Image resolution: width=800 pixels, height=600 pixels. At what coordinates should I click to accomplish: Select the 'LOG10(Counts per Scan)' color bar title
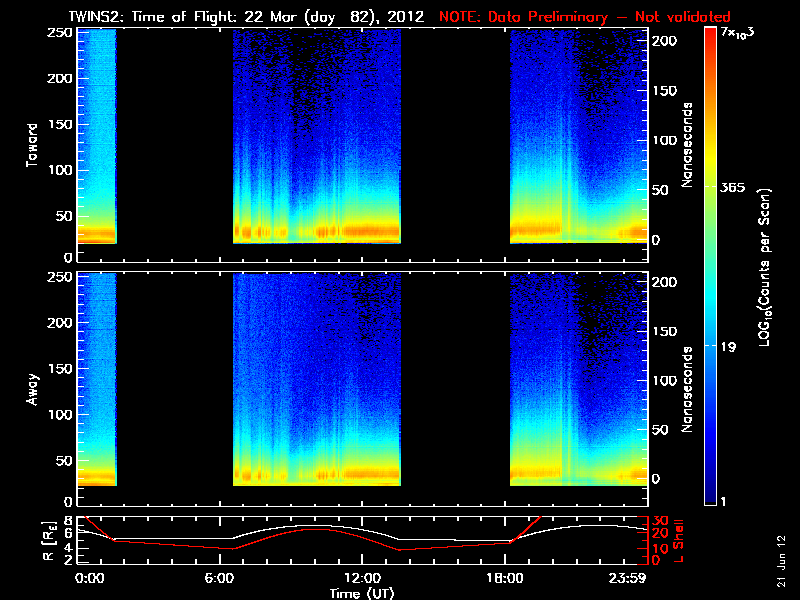[765, 268]
